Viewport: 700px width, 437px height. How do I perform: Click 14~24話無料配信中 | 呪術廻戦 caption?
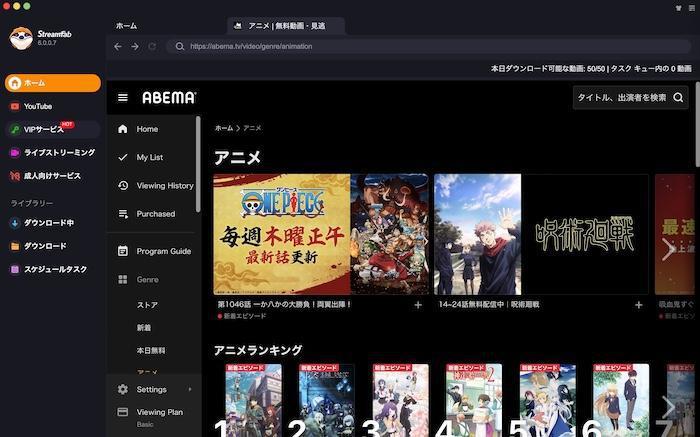[x=489, y=304]
